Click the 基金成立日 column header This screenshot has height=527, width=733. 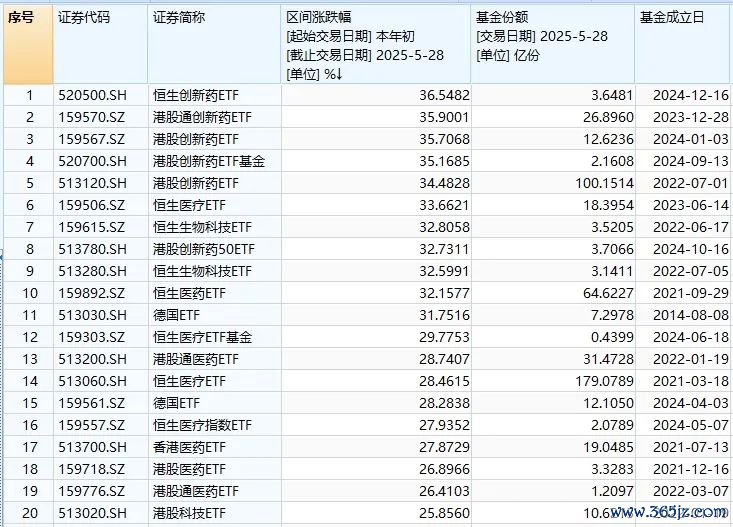[x=684, y=44]
